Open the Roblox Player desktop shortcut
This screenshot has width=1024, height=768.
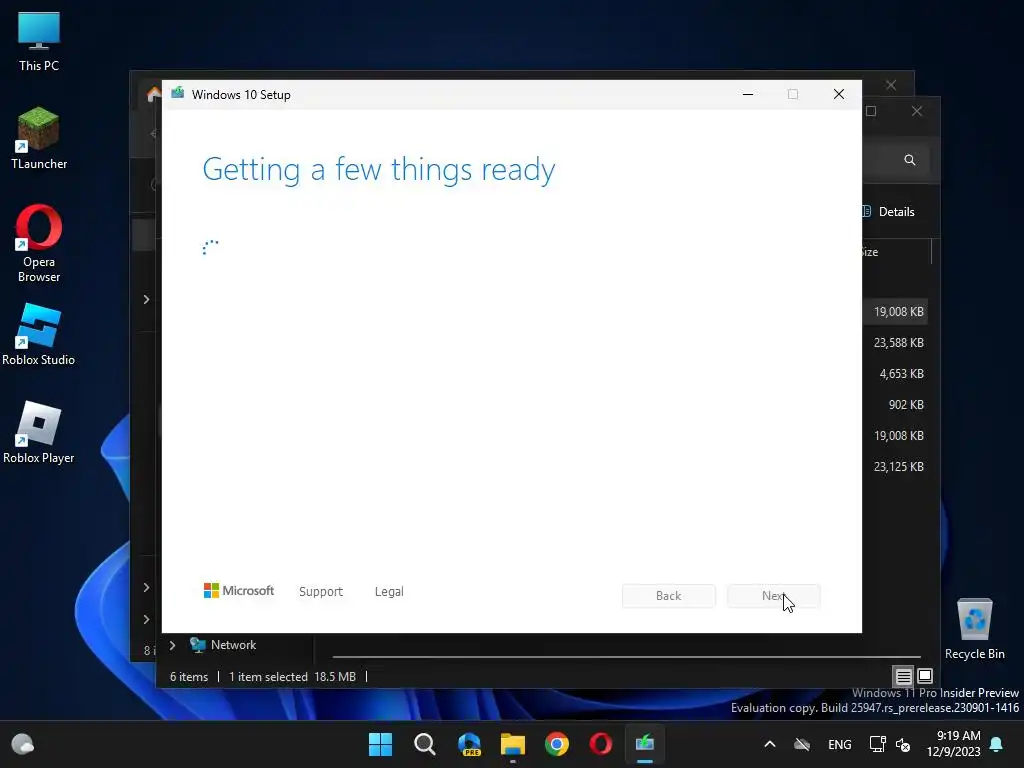[39, 432]
